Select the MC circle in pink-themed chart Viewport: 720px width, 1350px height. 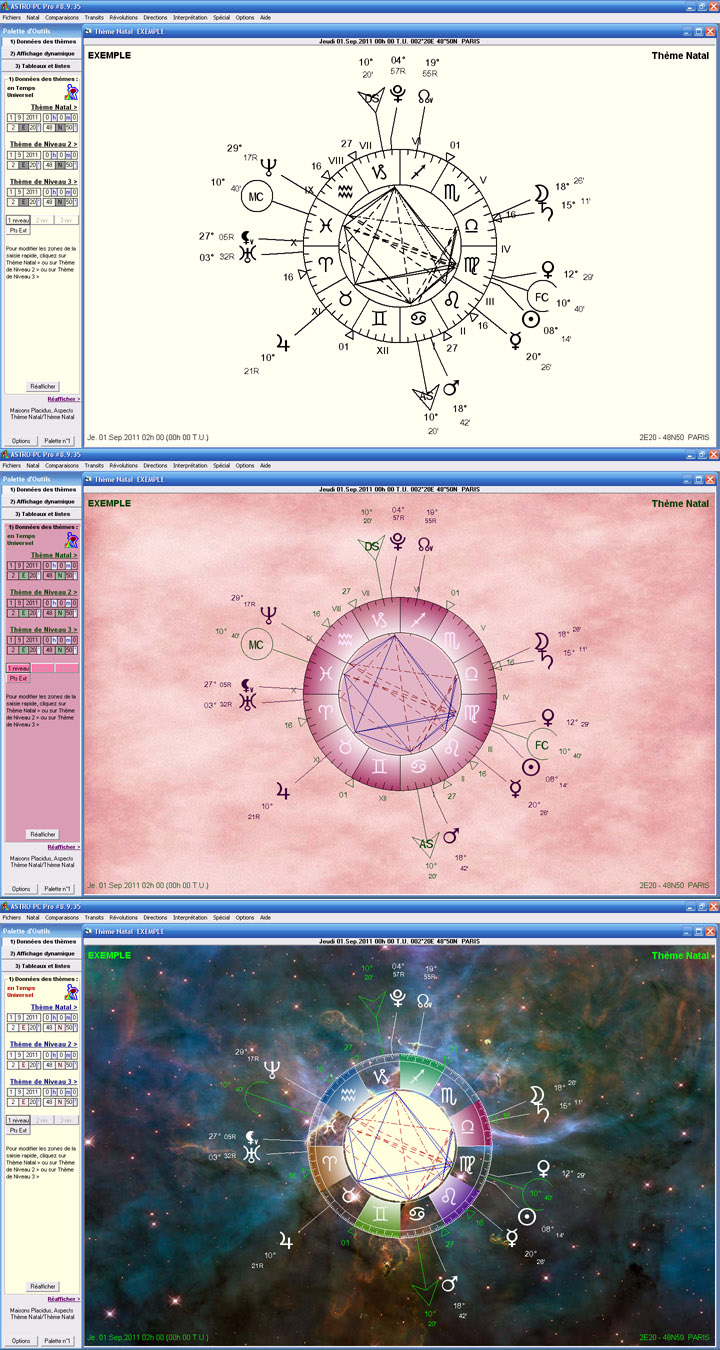point(256,645)
